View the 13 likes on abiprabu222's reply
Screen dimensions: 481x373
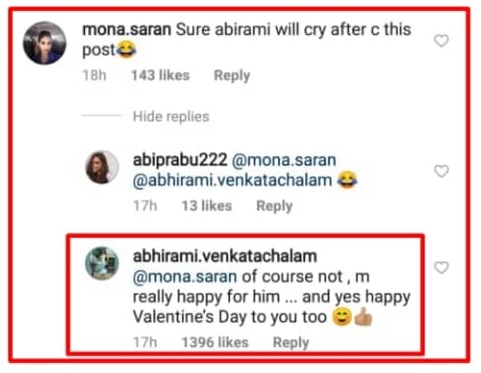[x=207, y=206]
